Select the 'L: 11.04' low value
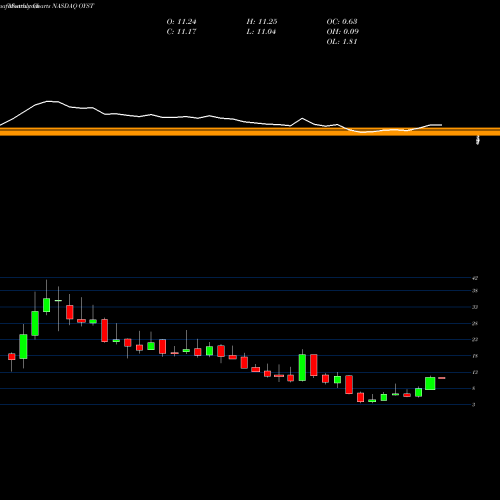 pos(261,32)
